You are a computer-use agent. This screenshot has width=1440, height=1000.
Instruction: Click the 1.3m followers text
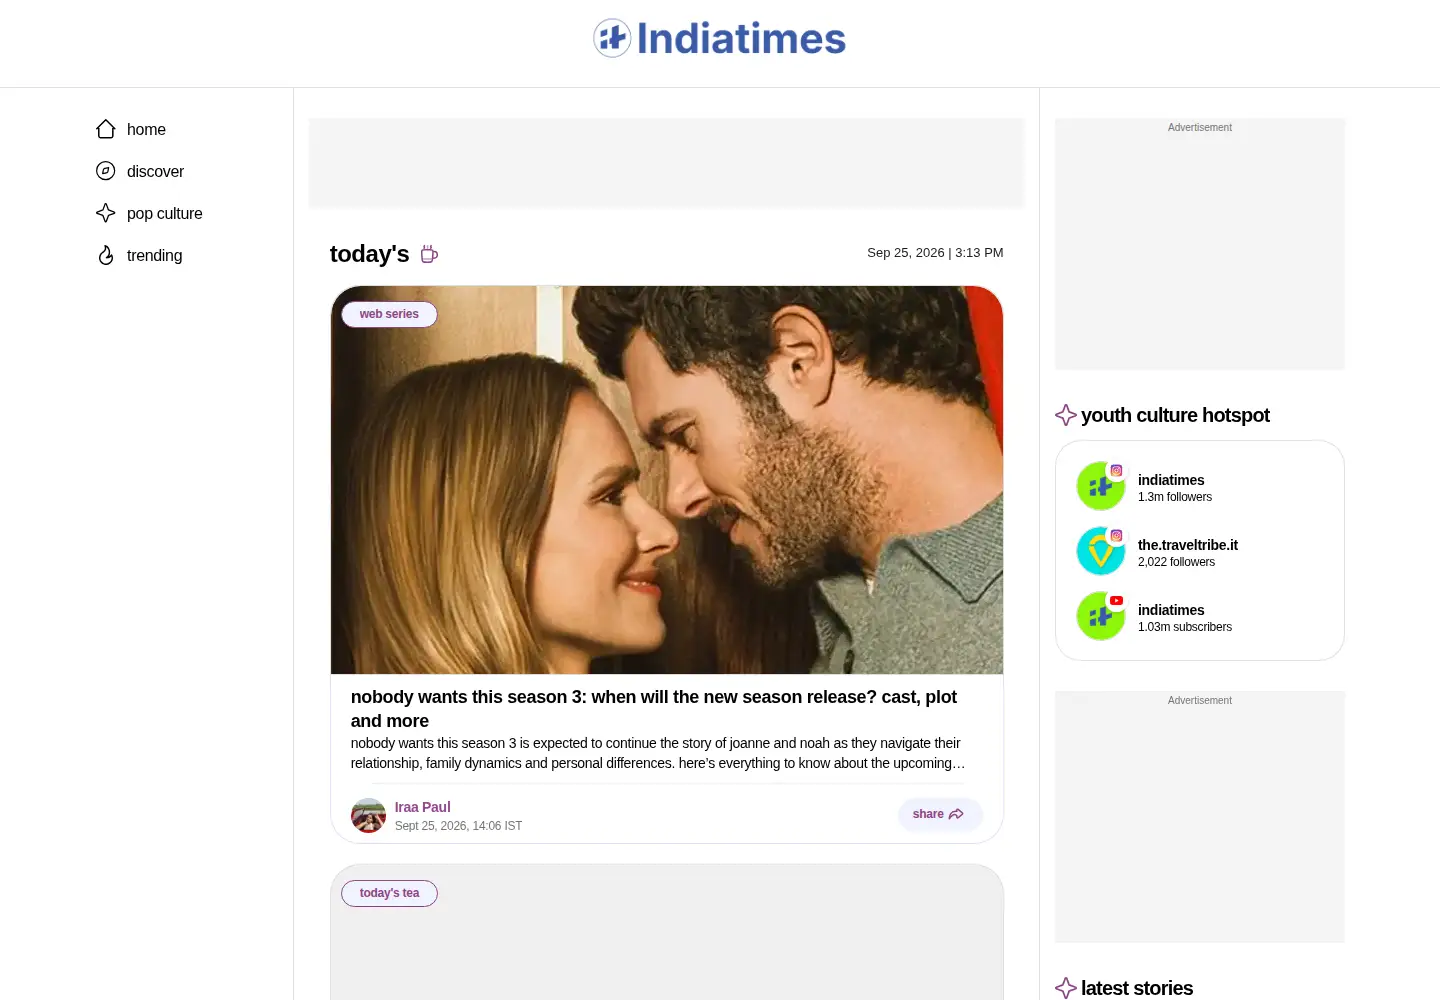click(x=1175, y=497)
